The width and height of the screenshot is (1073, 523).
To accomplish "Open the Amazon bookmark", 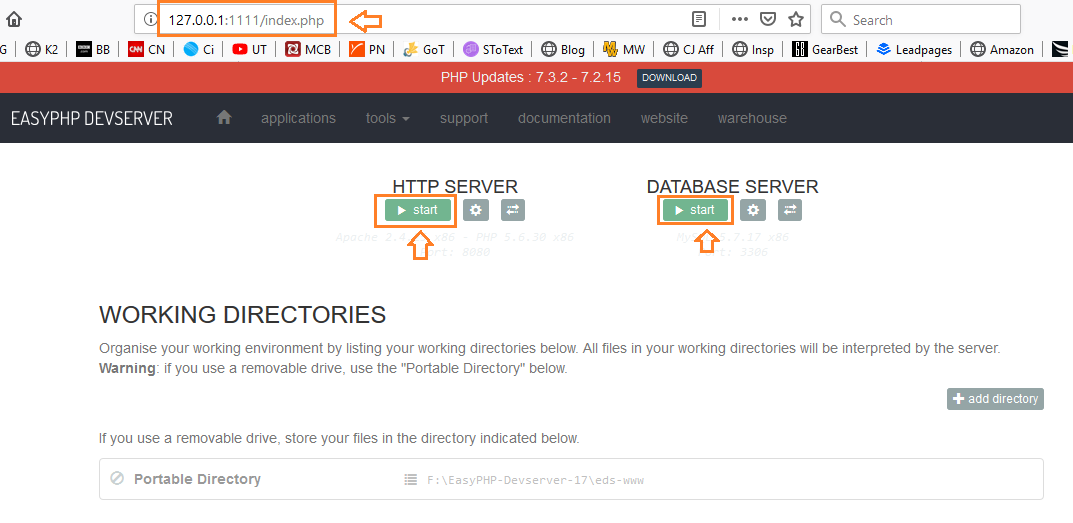I will (1003, 49).
